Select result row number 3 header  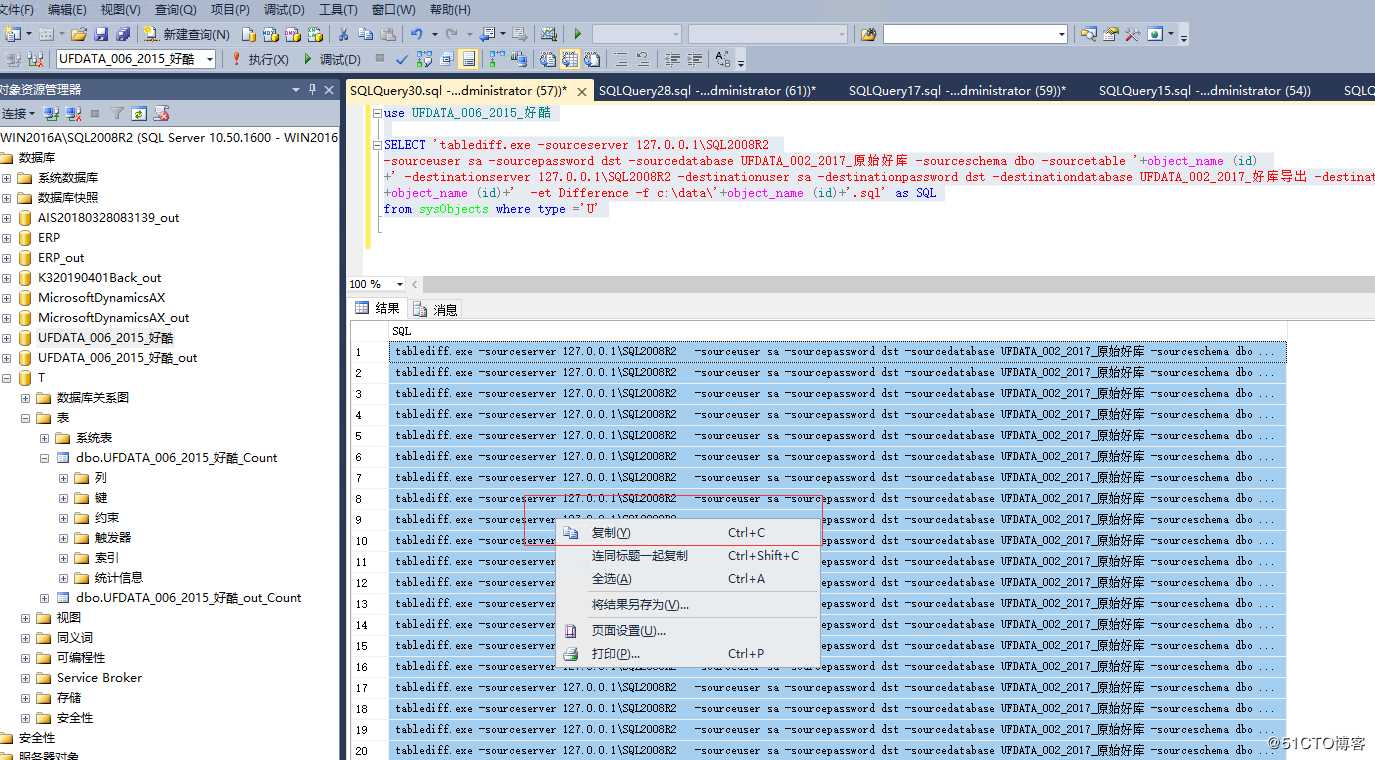[x=369, y=394]
